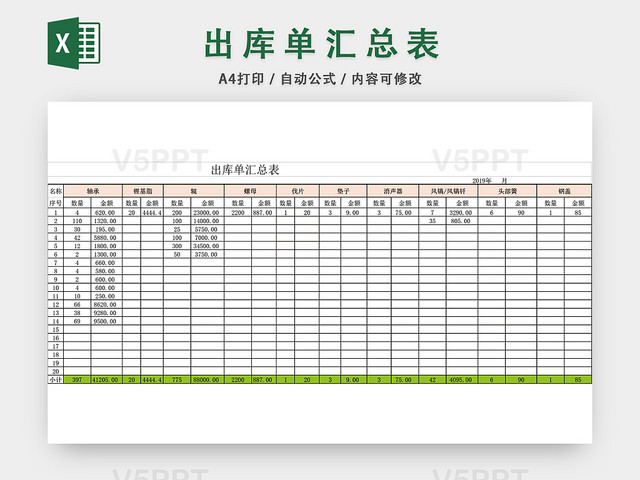This screenshot has width=640, height=480.
Task: Click the 螺母 column group header
Action: (x=250, y=191)
